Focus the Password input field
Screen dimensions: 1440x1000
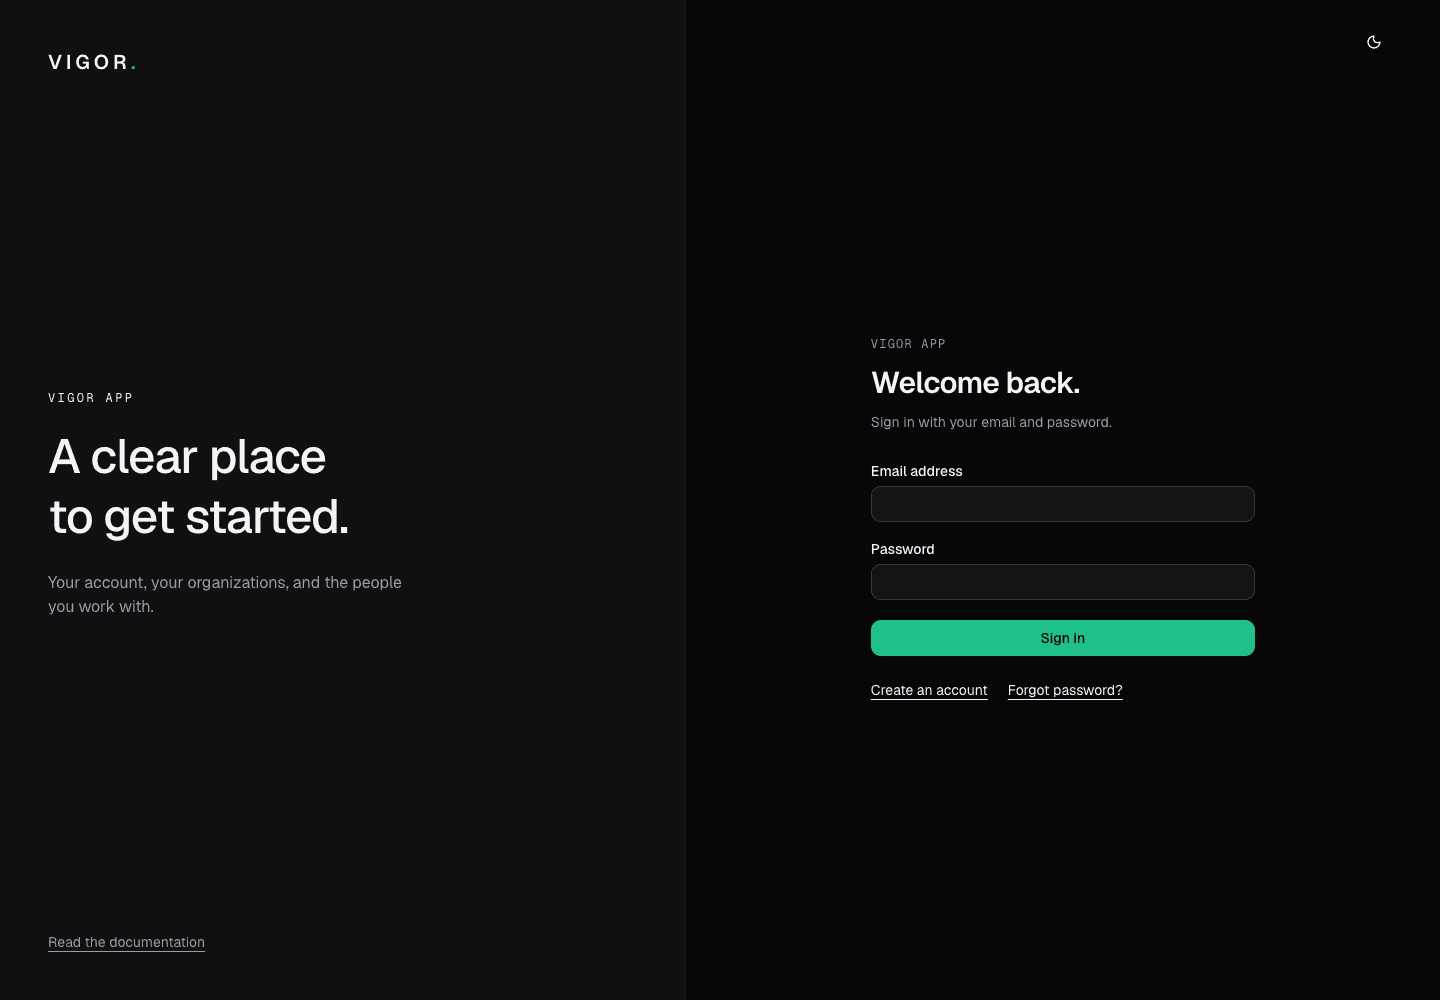pos(1062,582)
